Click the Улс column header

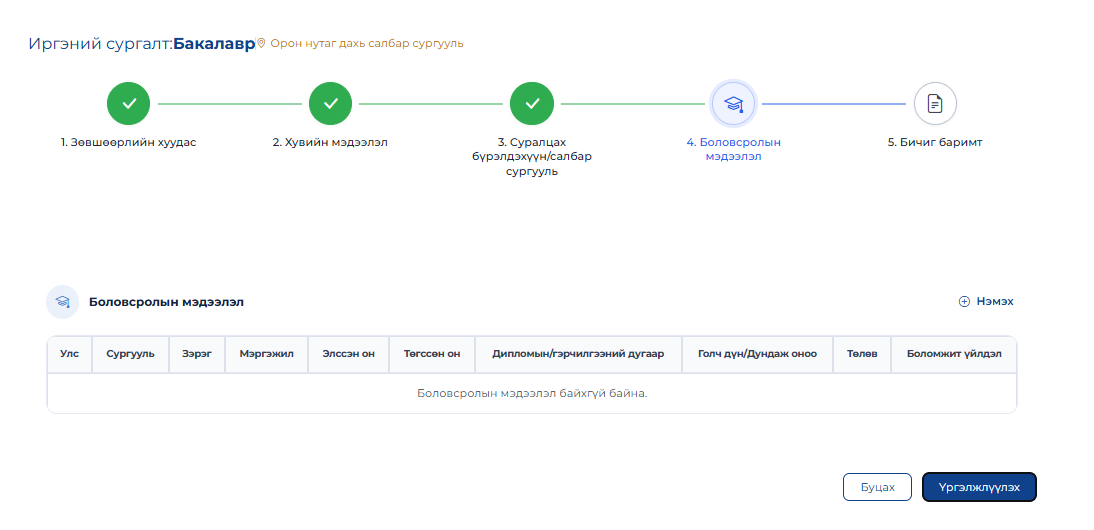pyautogui.click(x=70, y=354)
